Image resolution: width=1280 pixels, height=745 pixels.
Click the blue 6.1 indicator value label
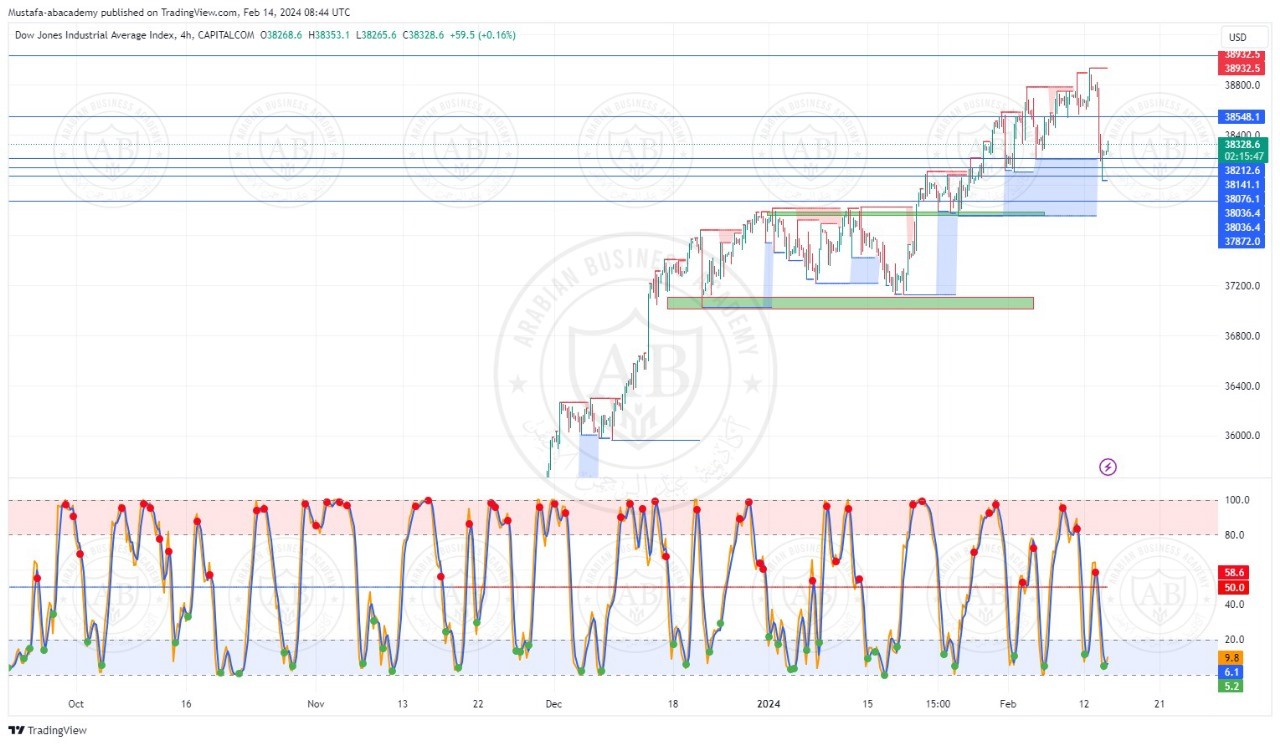1231,672
